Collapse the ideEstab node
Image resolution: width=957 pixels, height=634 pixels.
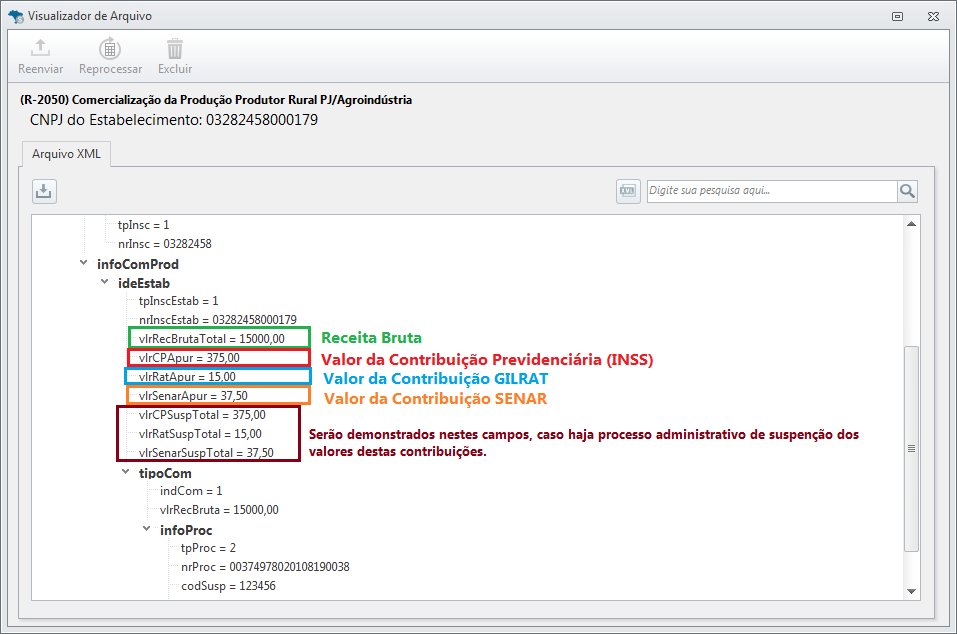coord(104,282)
